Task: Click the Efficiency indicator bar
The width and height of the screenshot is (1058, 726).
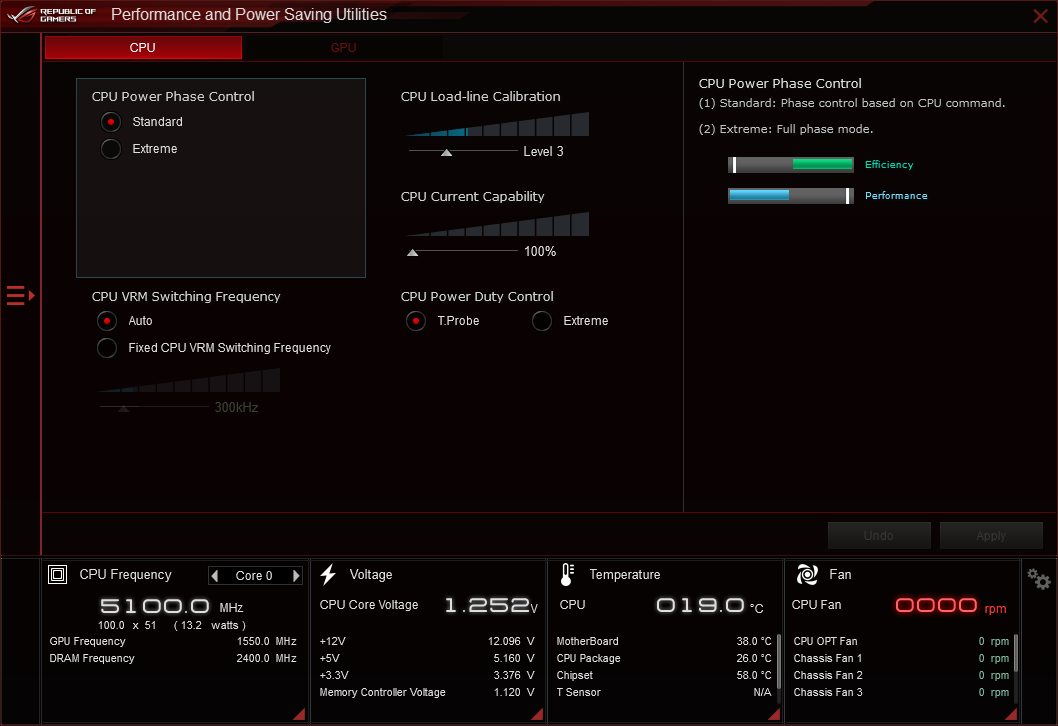Action: (x=791, y=164)
